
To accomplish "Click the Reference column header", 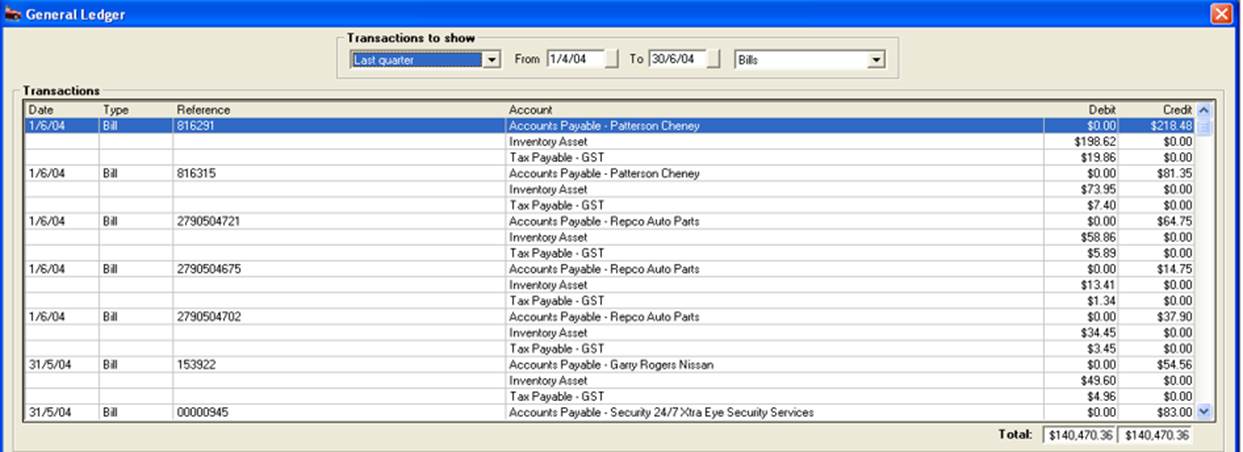I will 338,110.
